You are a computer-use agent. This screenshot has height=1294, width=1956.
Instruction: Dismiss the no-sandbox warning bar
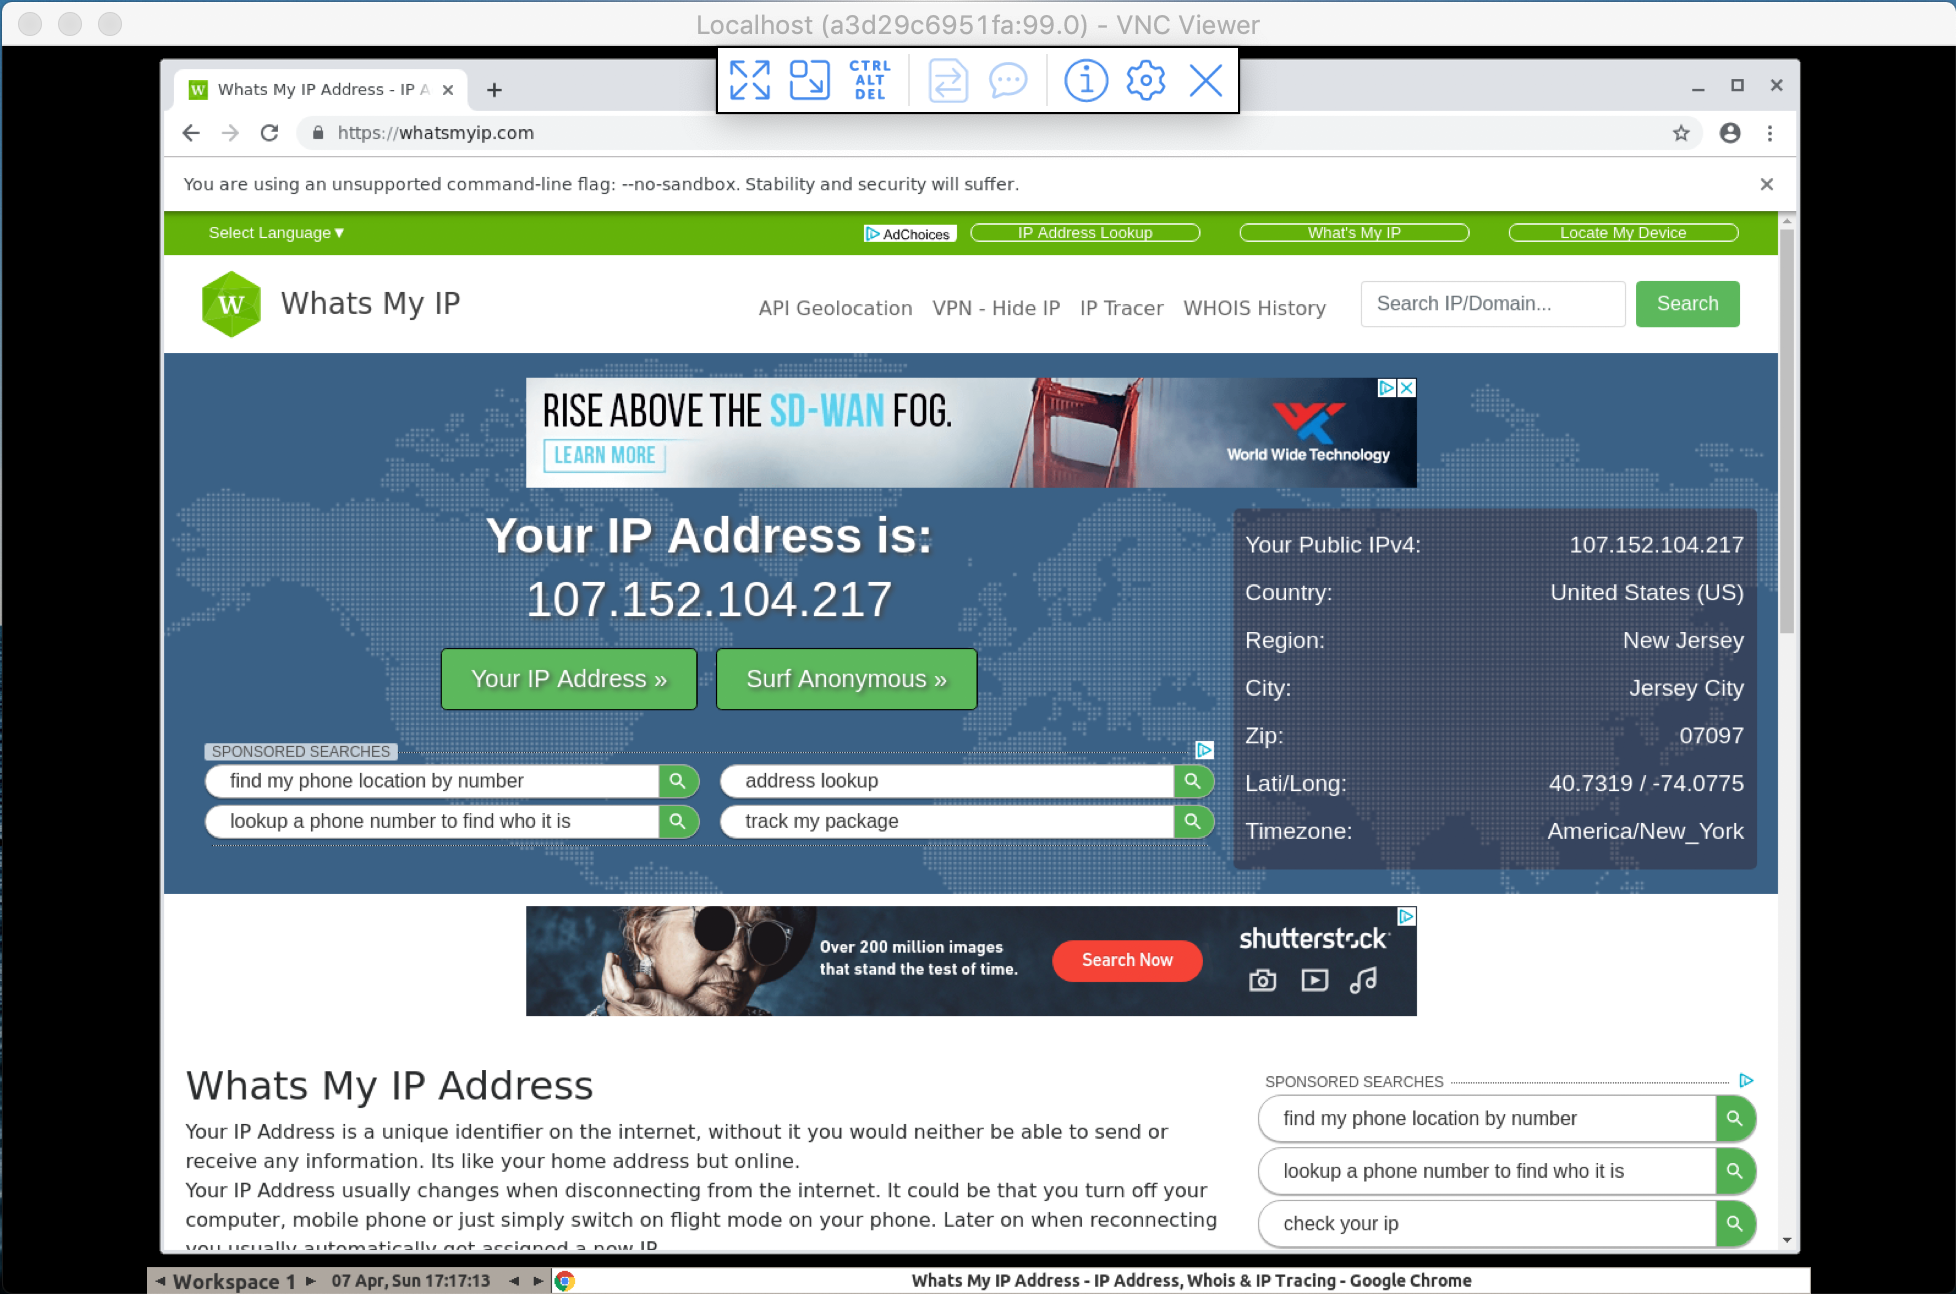click(1767, 184)
